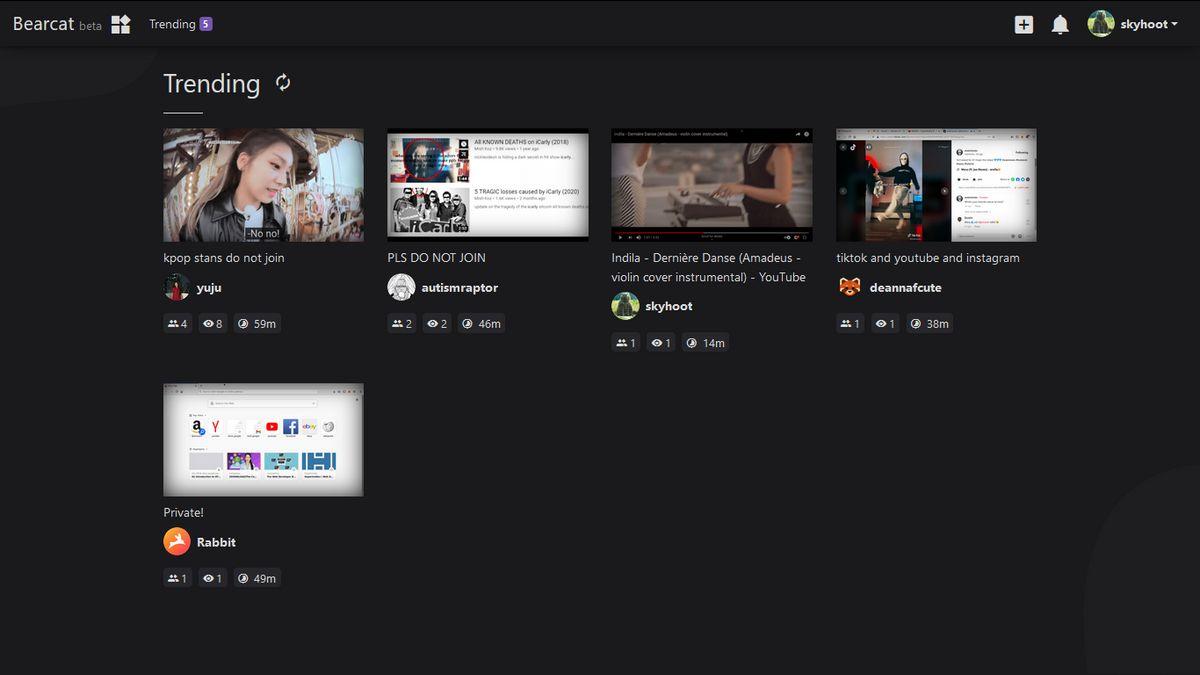
Task: Click members badge on Indila card
Action: [626, 343]
